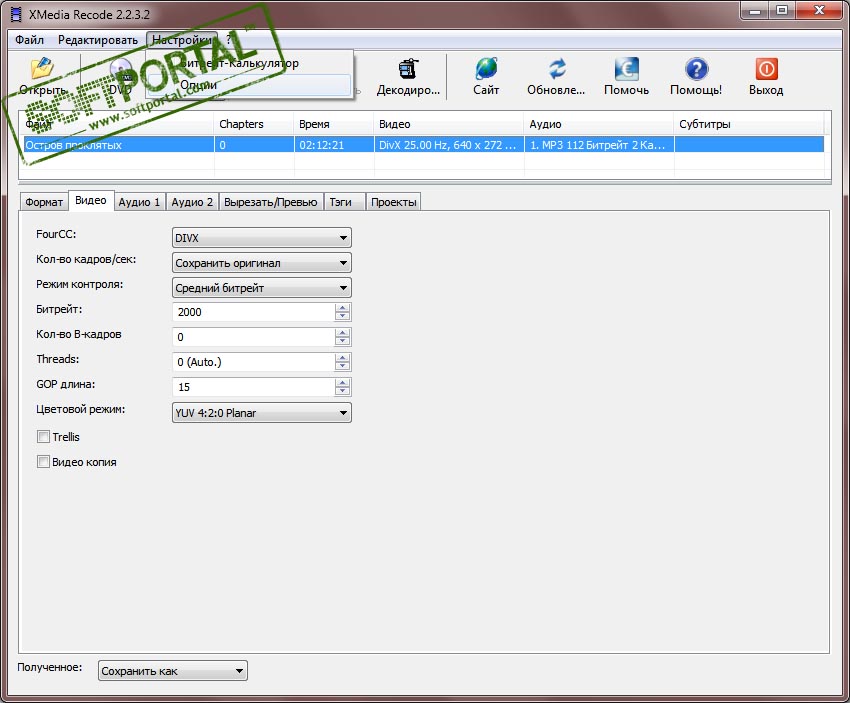The height and width of the screenshot is (703, 850).
Task: Open the Помощь! question mark icon
Action: click(696, 68)
